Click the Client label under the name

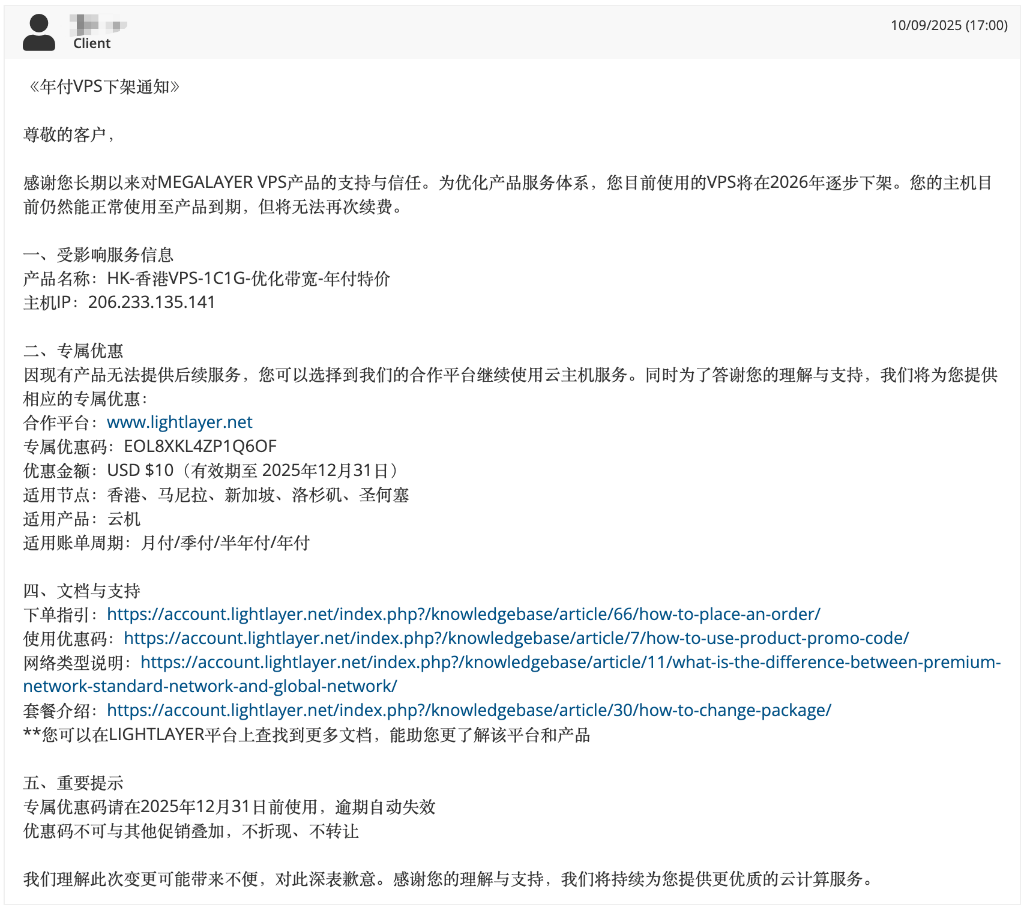coord(92,44)
